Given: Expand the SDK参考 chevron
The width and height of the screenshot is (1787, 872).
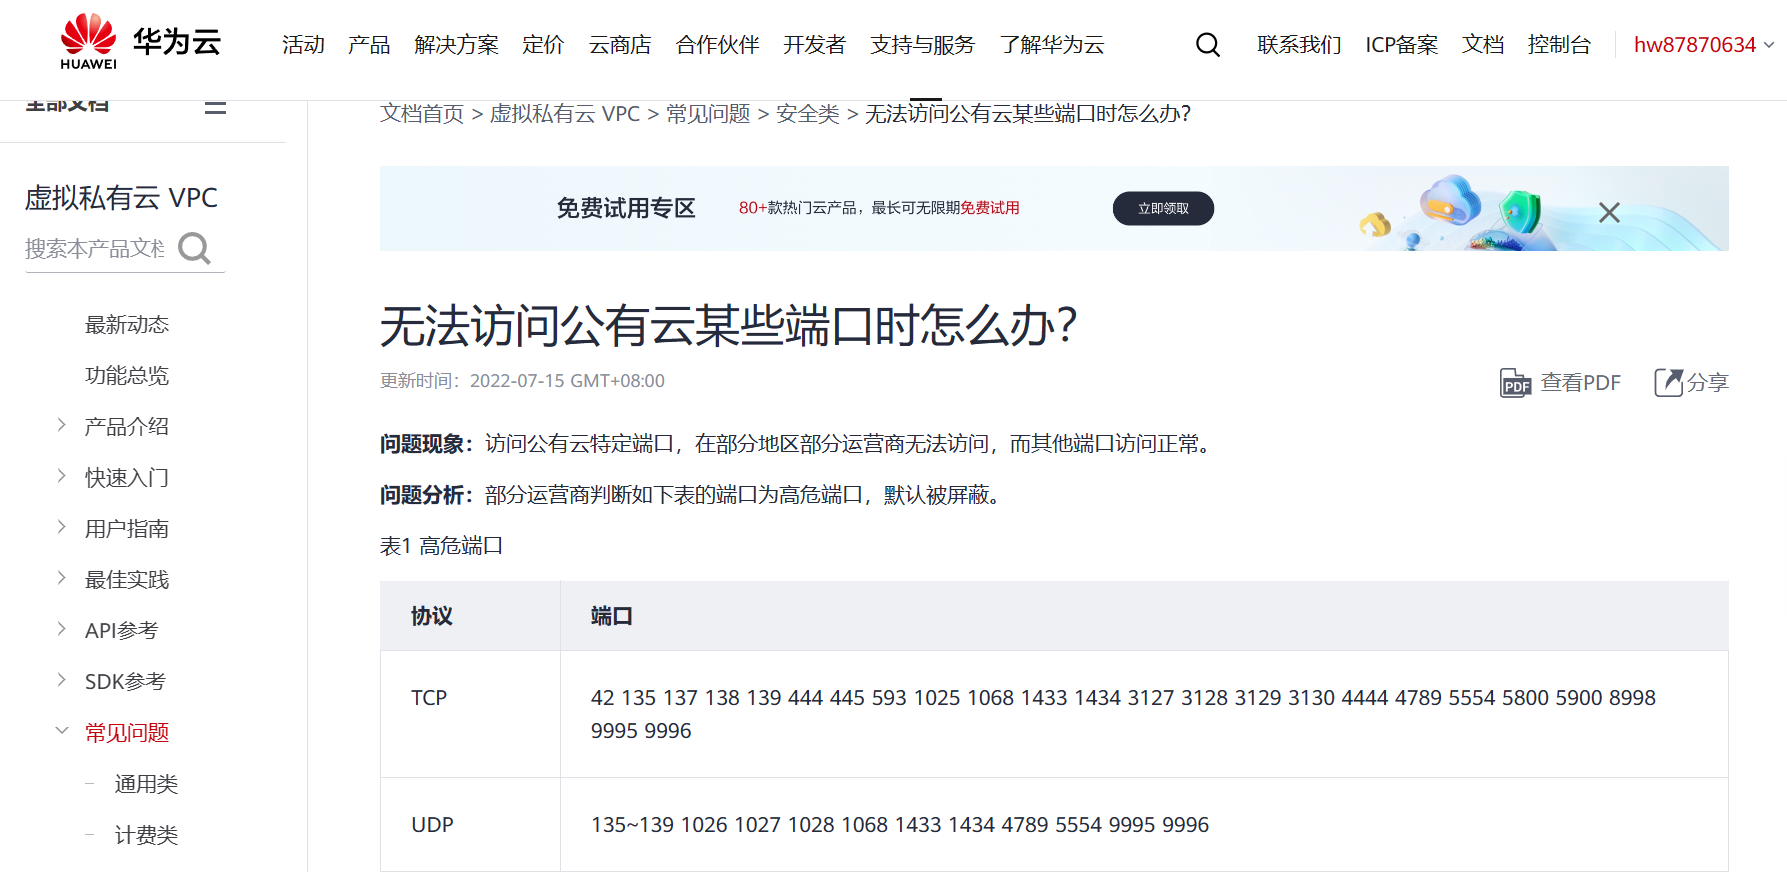Looking at the screenshot, I should coord(62,680).
